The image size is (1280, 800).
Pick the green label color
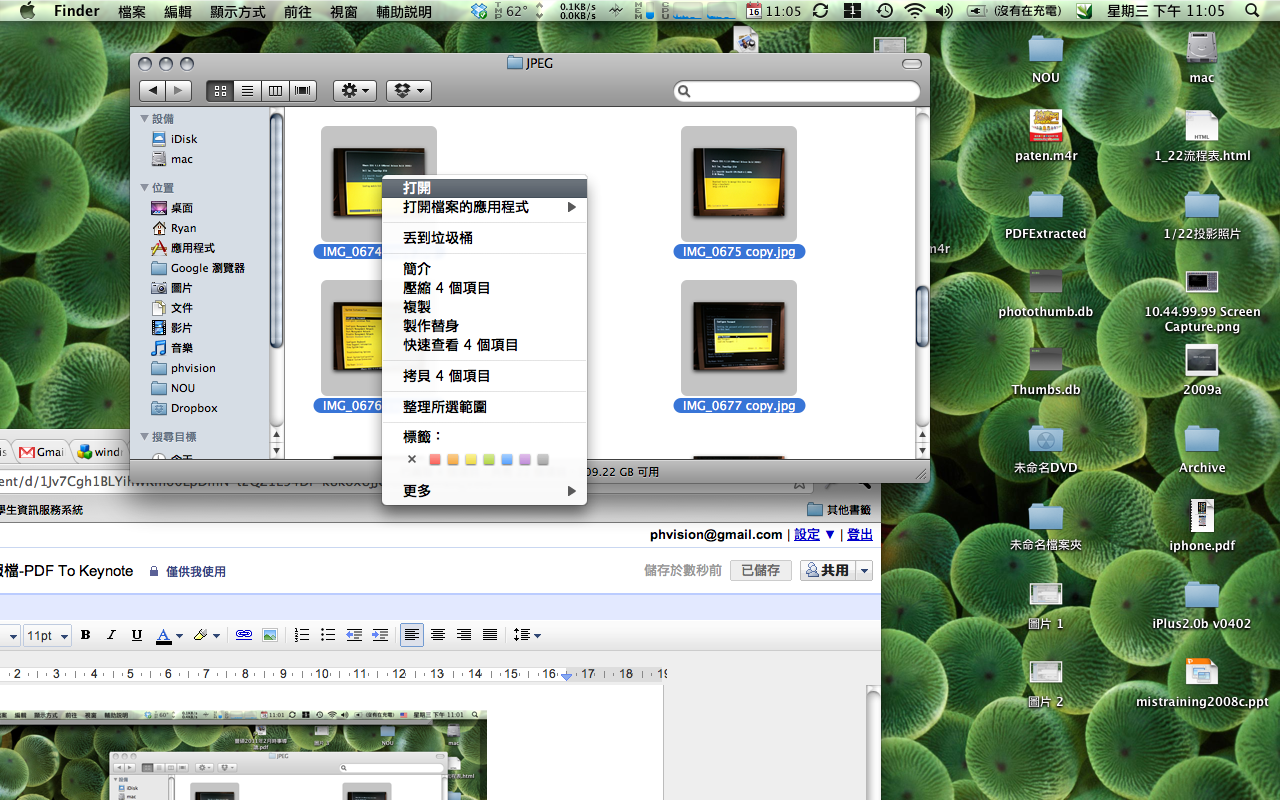tap(489, 460)
